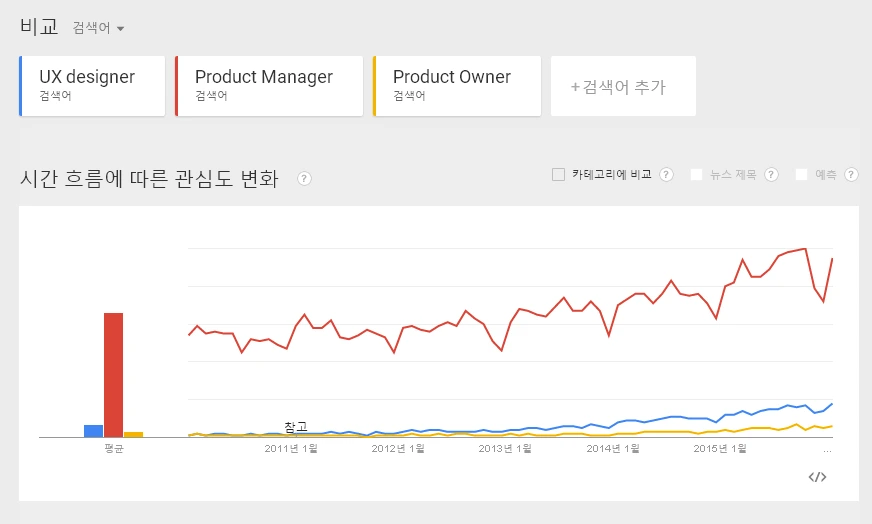This screenshot has height=524, width=872.
Task: Open the embed code icon below chart
Action: pos(817,477)
